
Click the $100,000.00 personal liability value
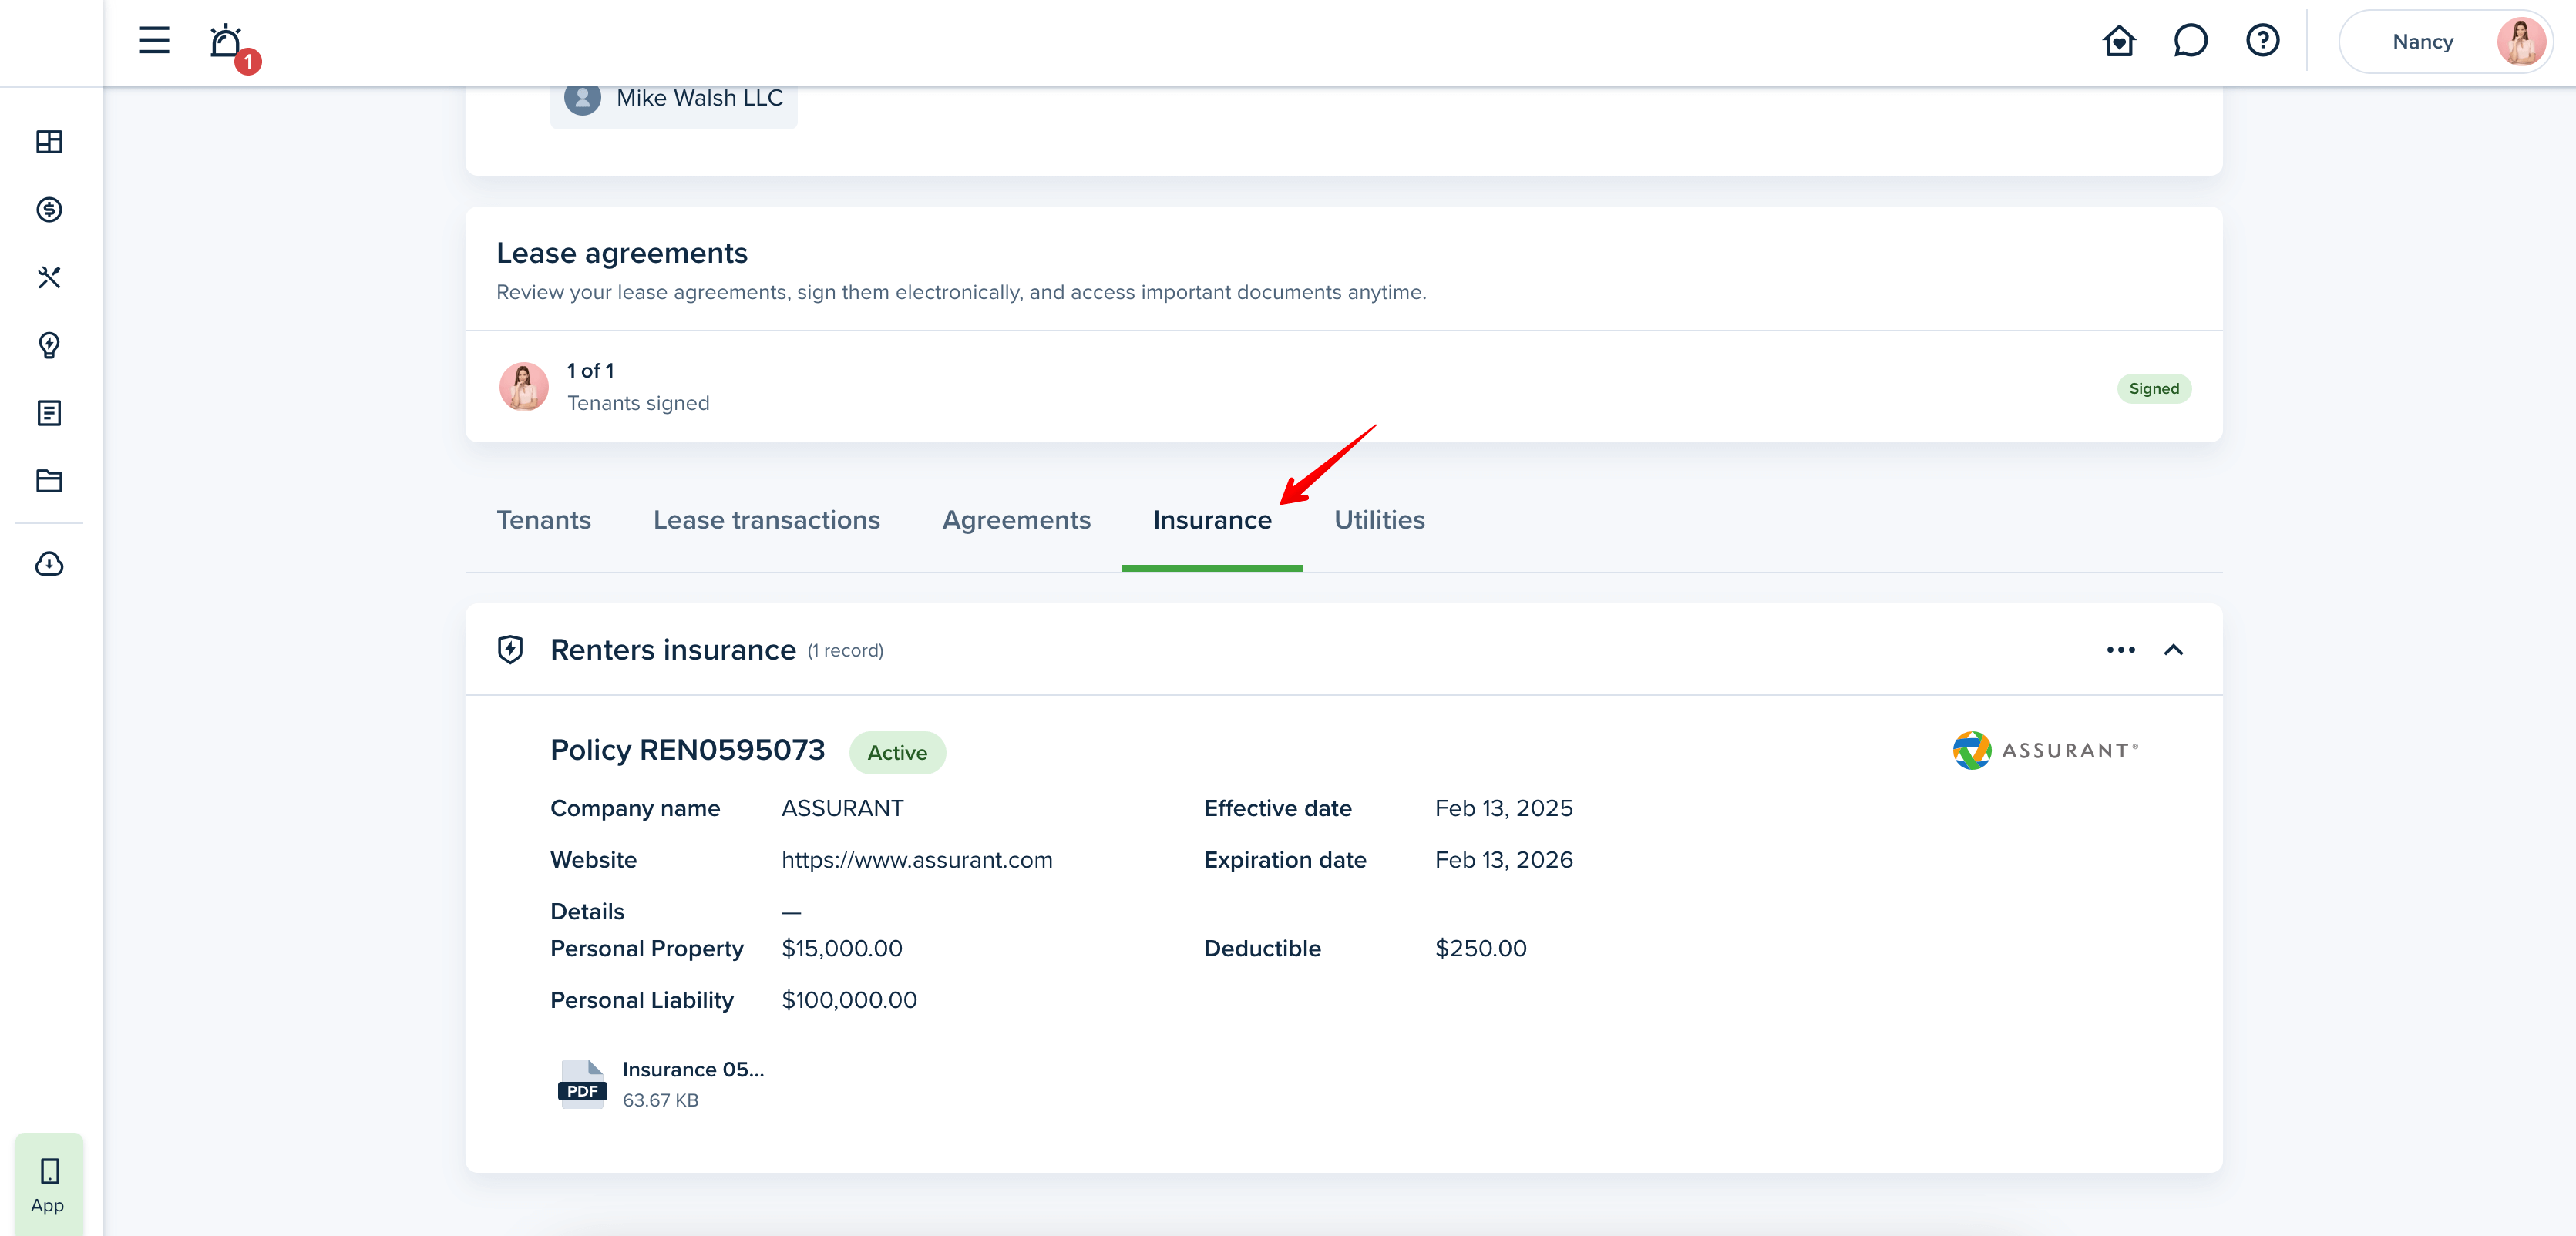849,1000
